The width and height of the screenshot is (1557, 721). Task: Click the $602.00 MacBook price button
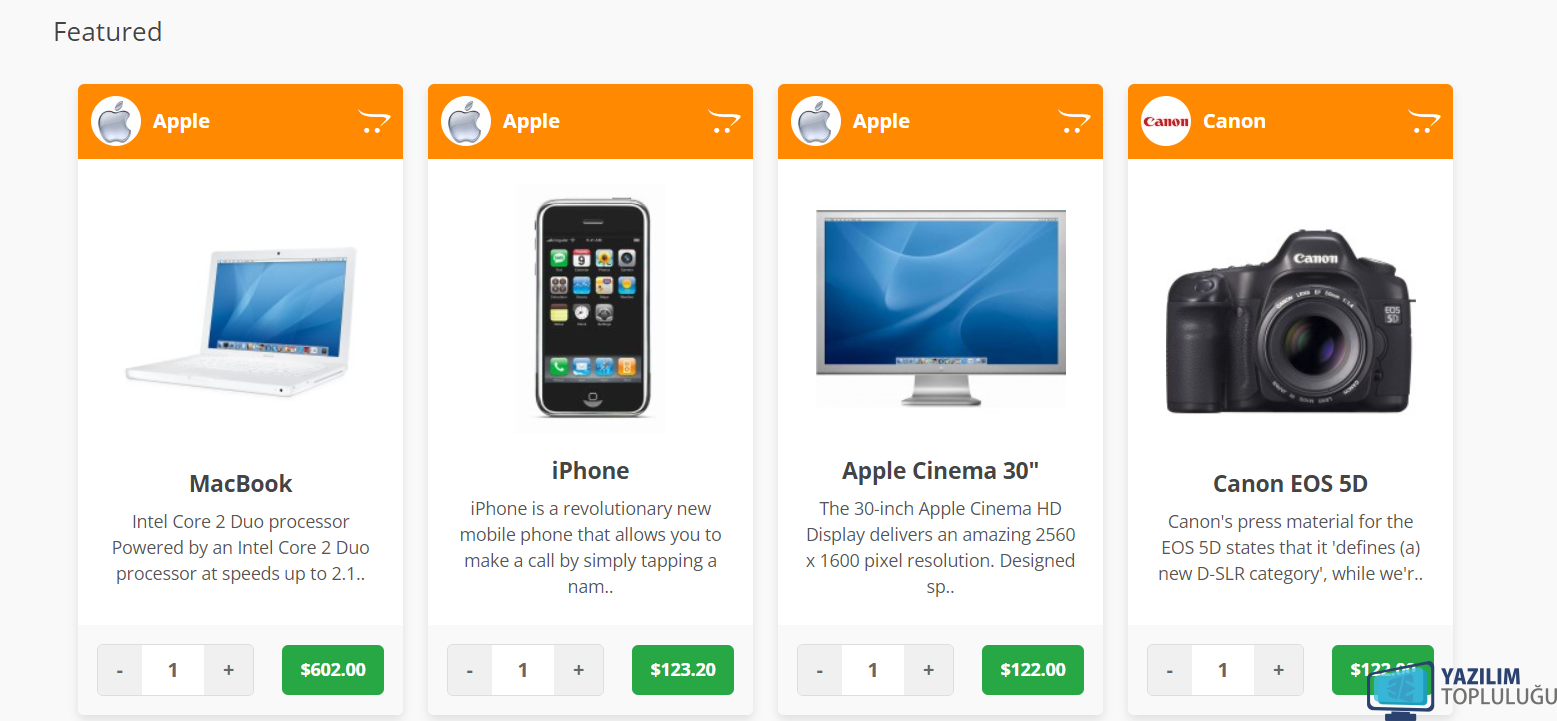pos(333,670)
